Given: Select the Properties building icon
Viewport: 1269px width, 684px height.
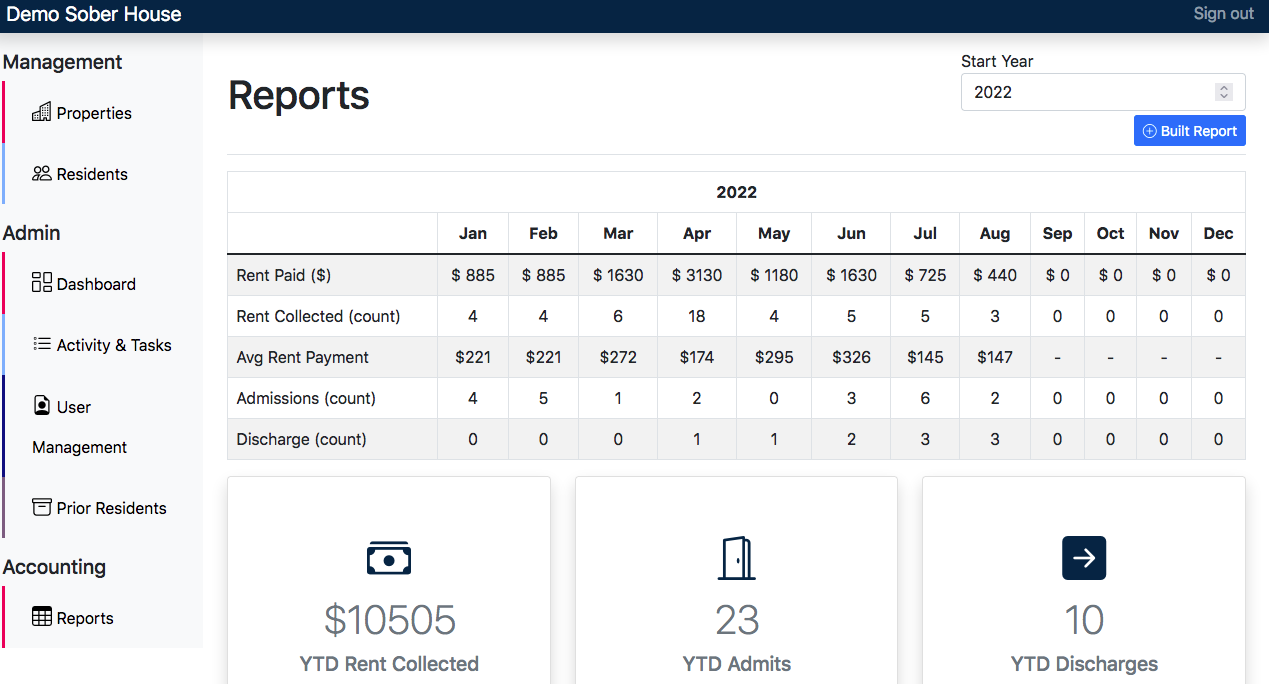Looking at the screenshot, I should point(42,112).
